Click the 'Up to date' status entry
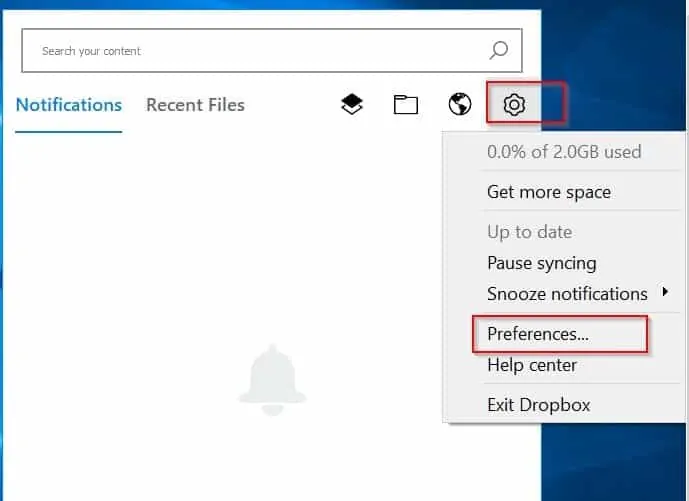 pyautogui.click(x=529, y=232)
